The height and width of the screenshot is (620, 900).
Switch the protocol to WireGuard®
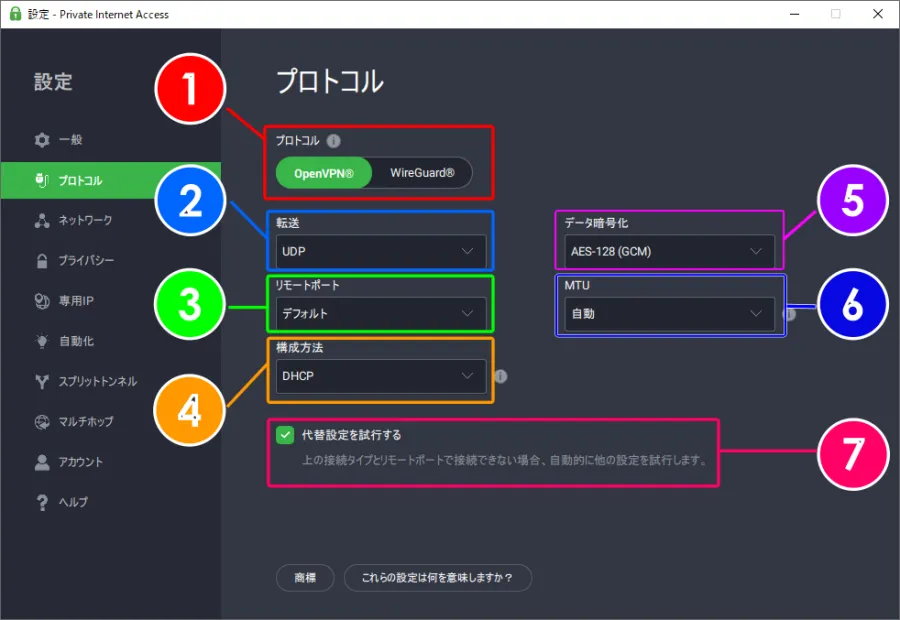pos(422,173)
